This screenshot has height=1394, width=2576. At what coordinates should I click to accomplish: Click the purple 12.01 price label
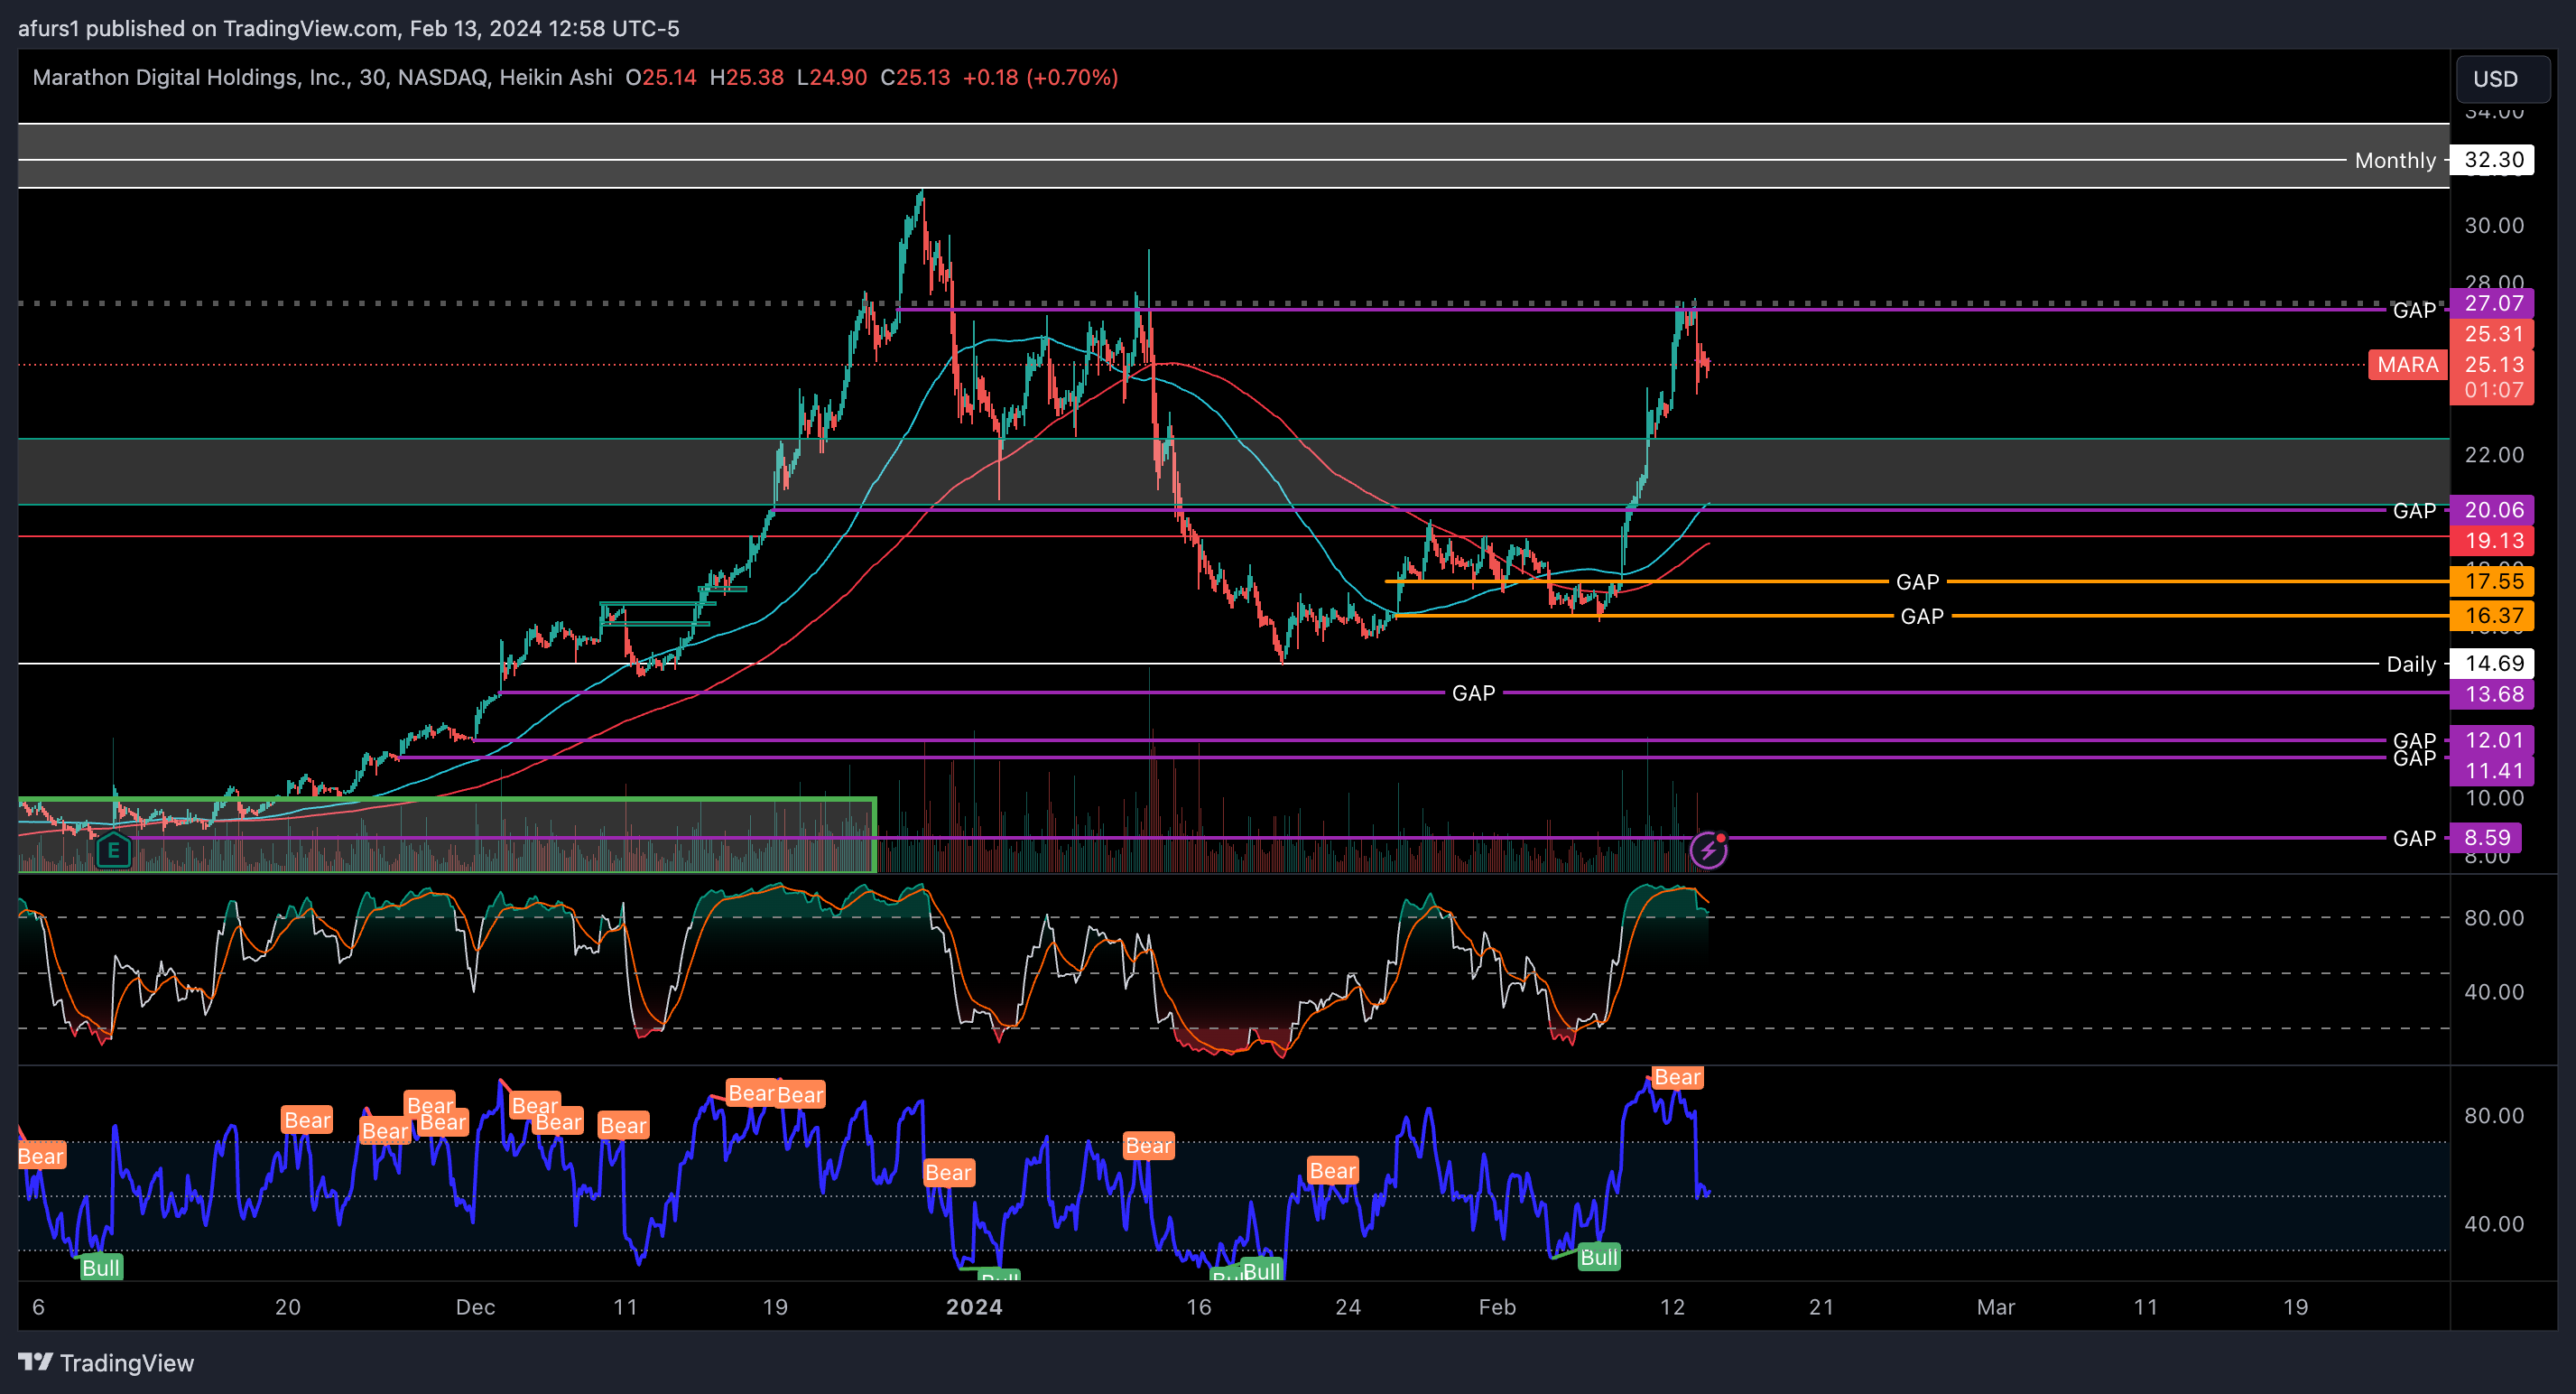[x=2492, y=740]
